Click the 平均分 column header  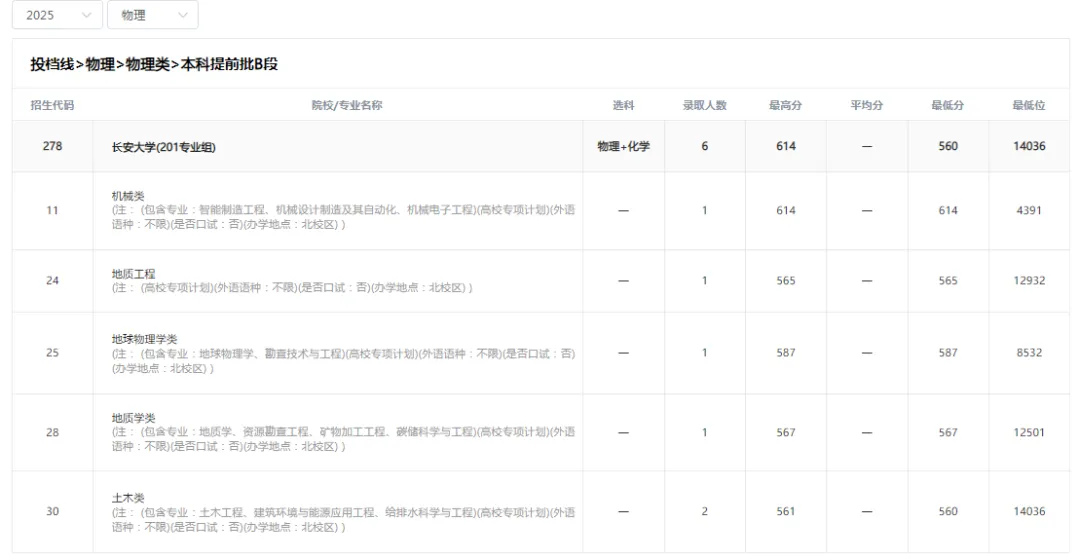coord(866,105)
